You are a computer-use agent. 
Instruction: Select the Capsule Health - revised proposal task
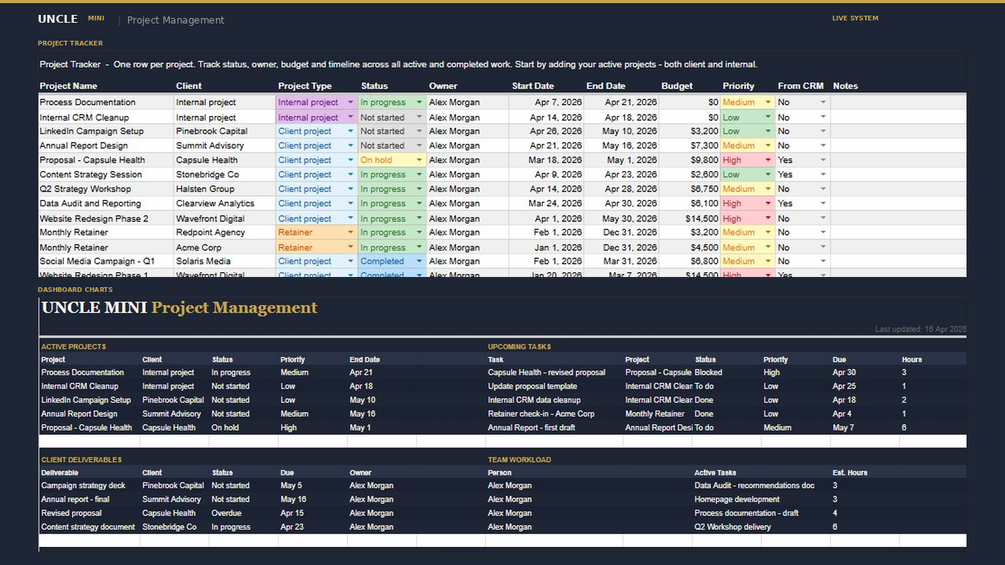click(x=546, y=372)
